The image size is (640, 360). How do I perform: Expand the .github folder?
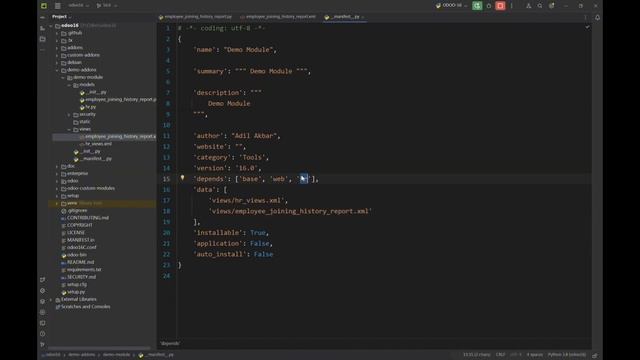[57, 33]
